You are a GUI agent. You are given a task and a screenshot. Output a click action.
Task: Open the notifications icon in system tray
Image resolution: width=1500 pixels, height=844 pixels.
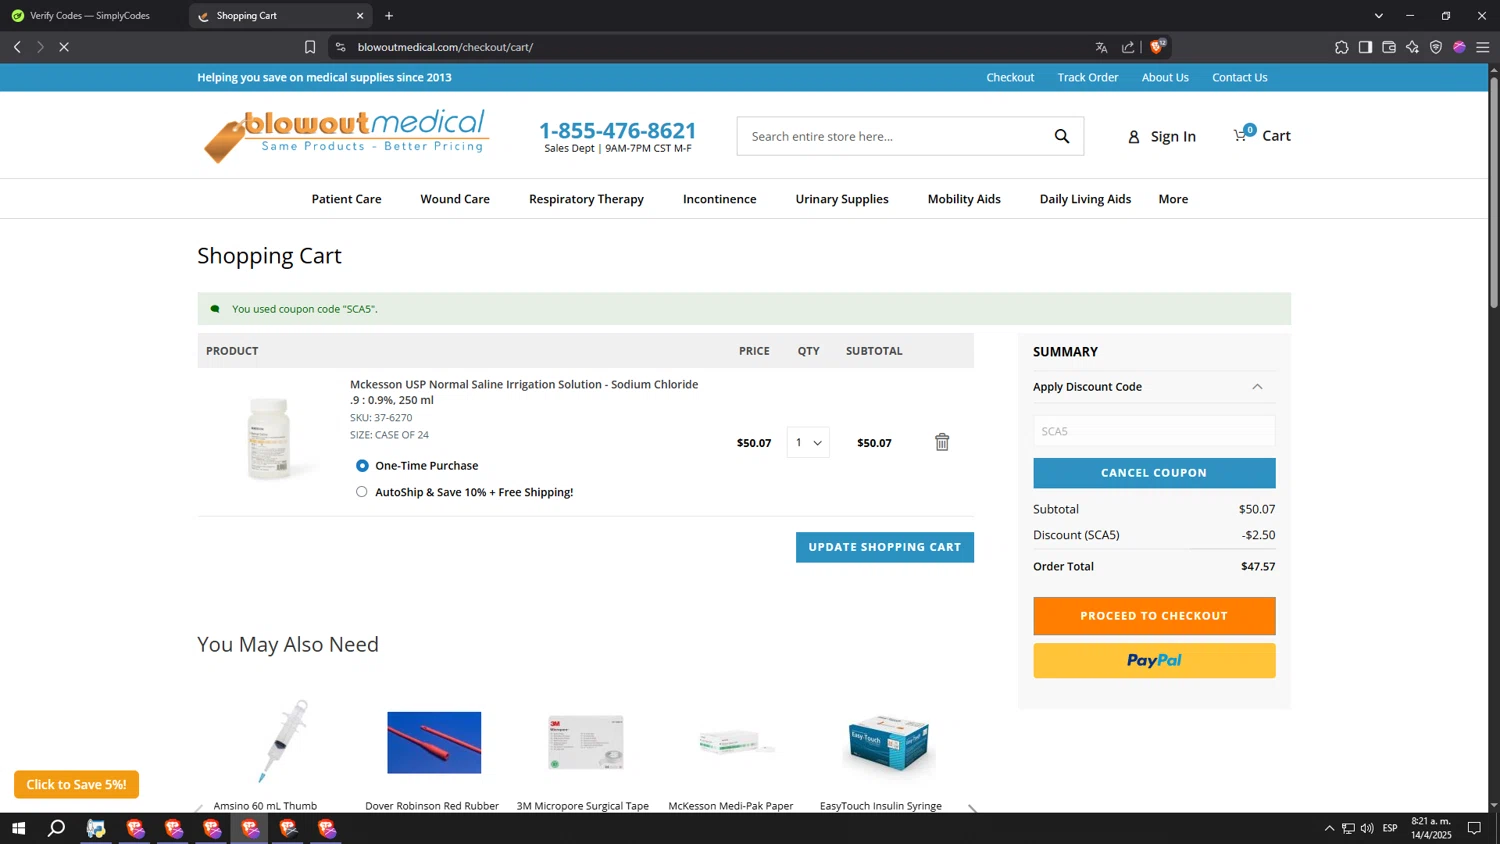1474,828
